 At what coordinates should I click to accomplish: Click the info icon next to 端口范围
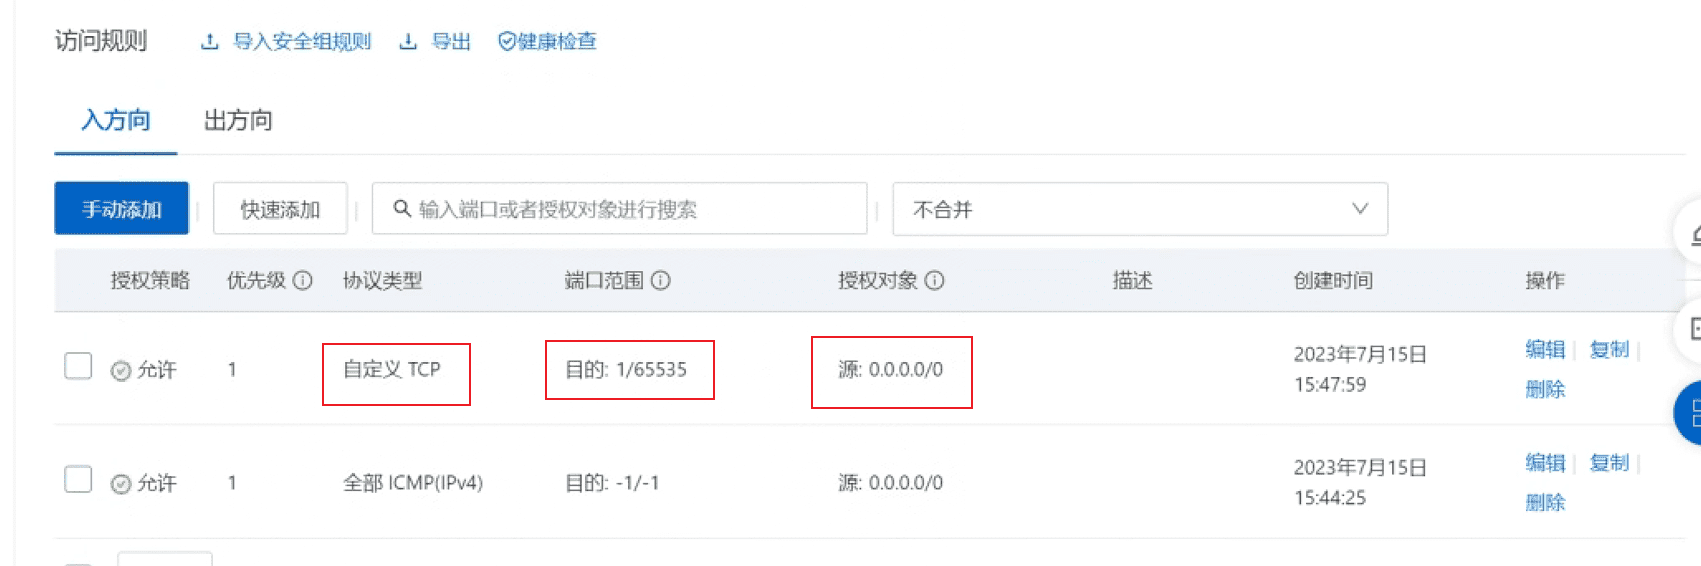point(660,281)
